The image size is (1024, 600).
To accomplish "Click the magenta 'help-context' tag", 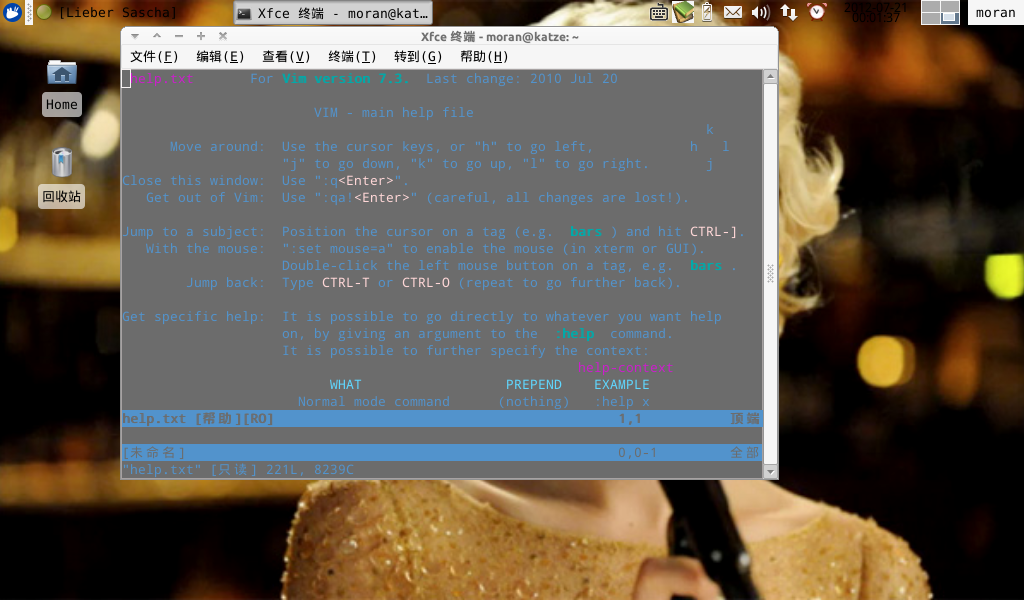I will point(626,368).
